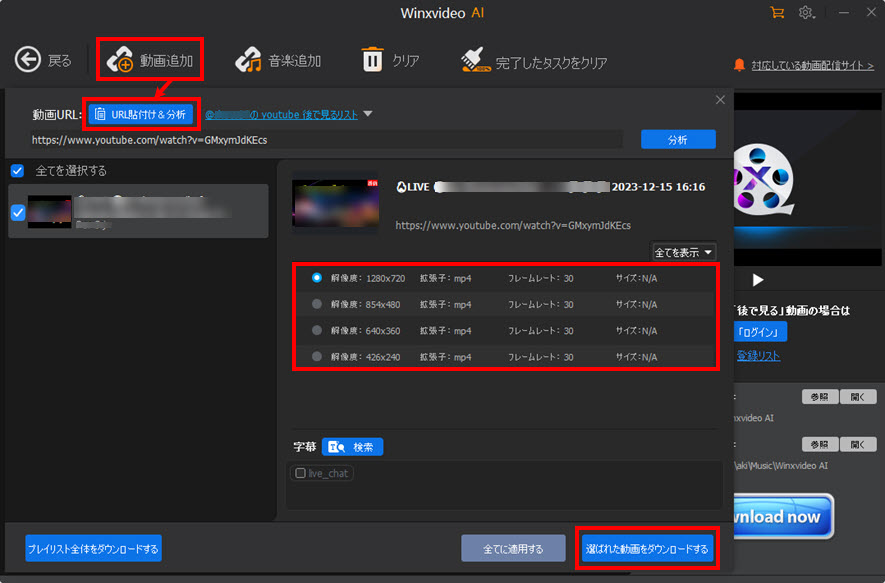The width and height of the screenshot is (885, 583).
Task: Click プレイリスト全体をダウンロードする button
Action: 94,548
